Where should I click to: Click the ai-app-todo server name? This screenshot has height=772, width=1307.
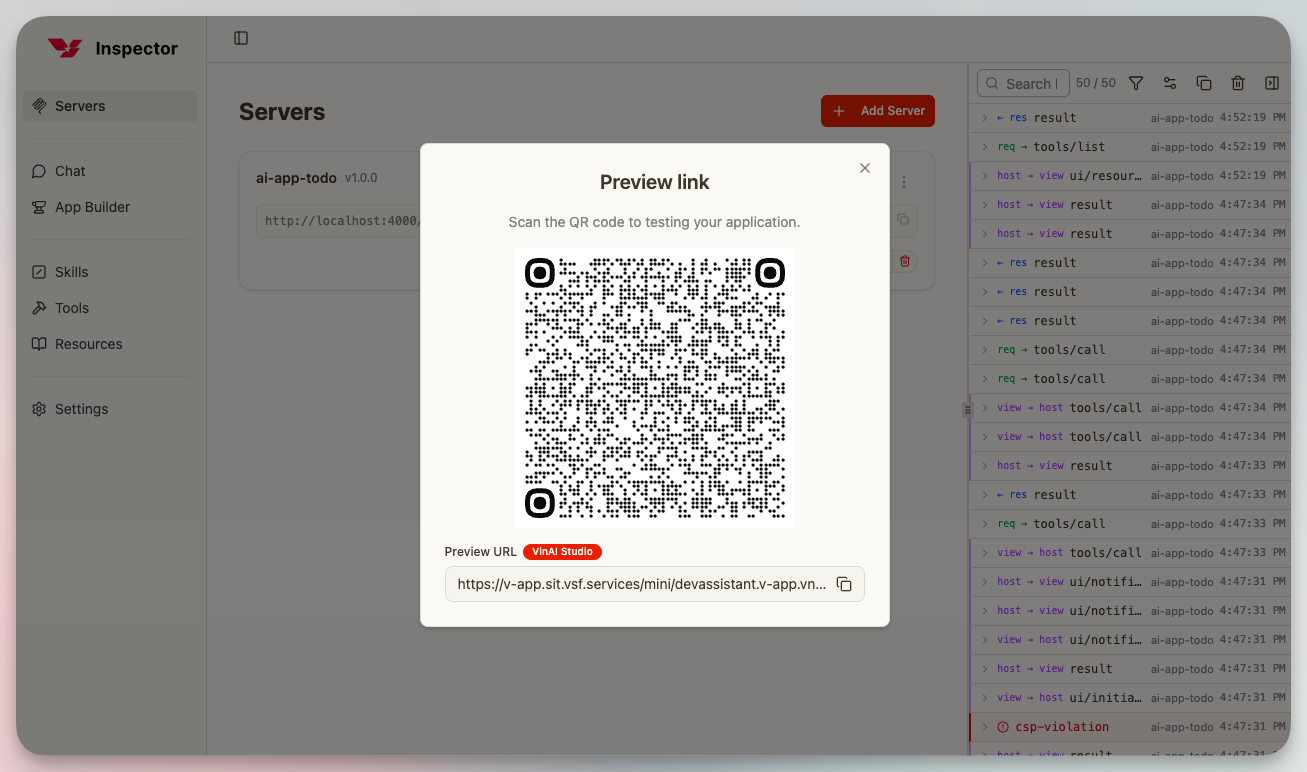(296, 178)
